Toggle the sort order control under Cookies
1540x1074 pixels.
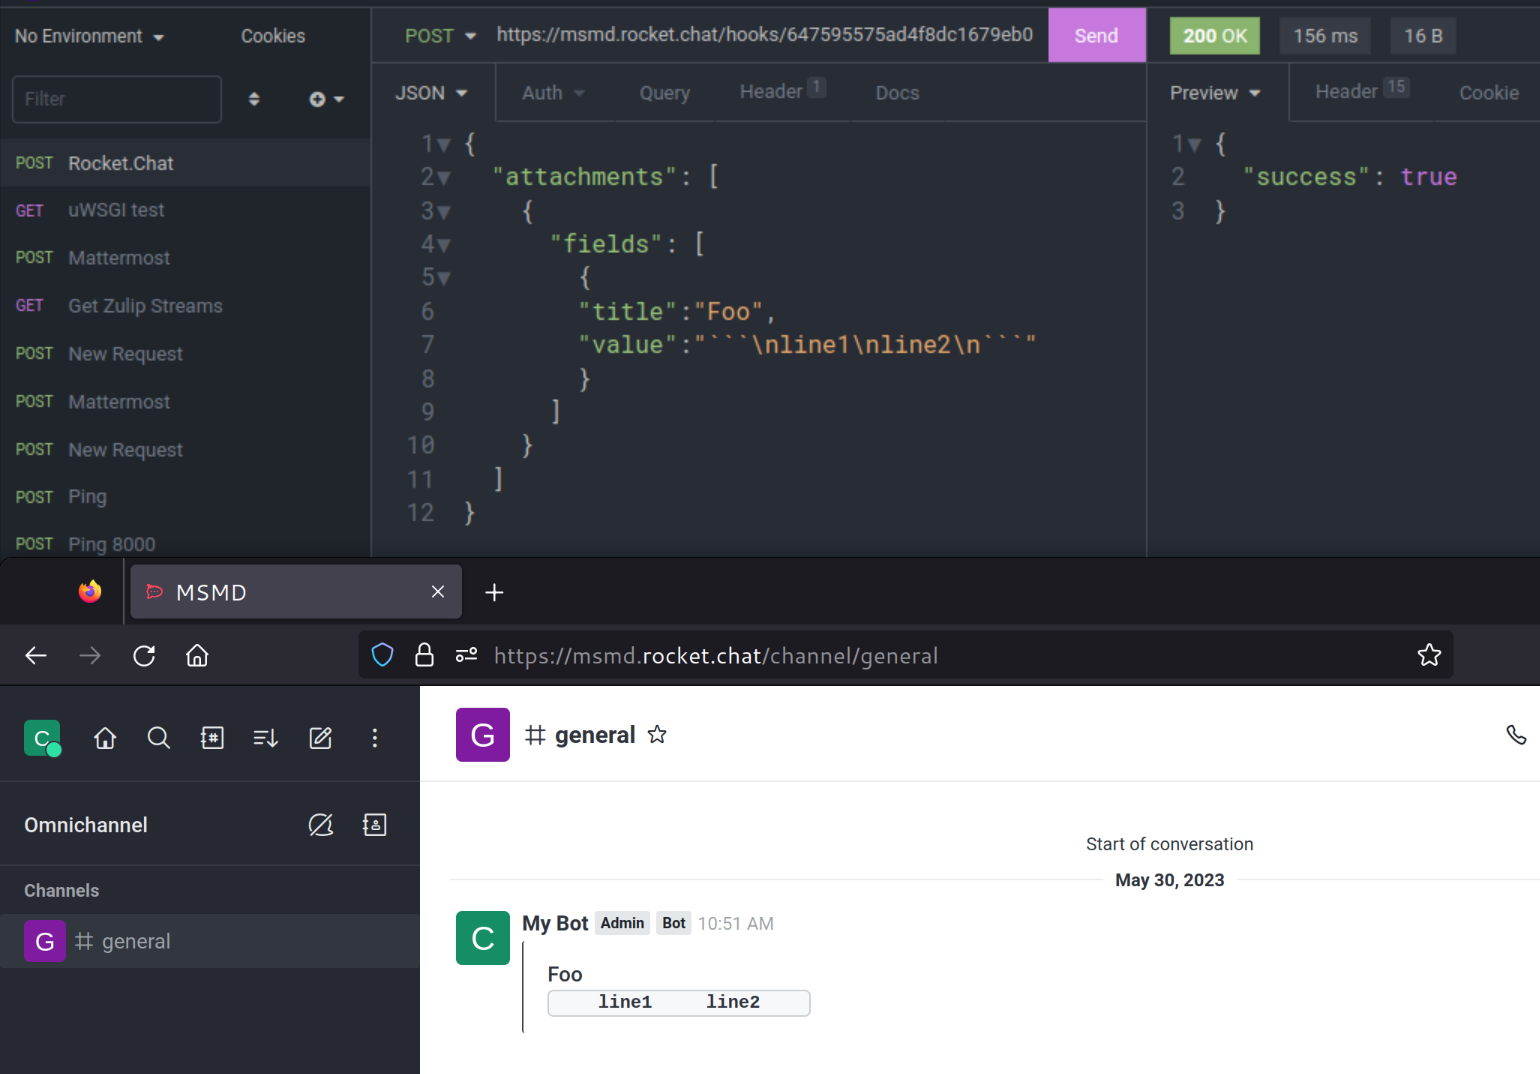pos(254,99)
